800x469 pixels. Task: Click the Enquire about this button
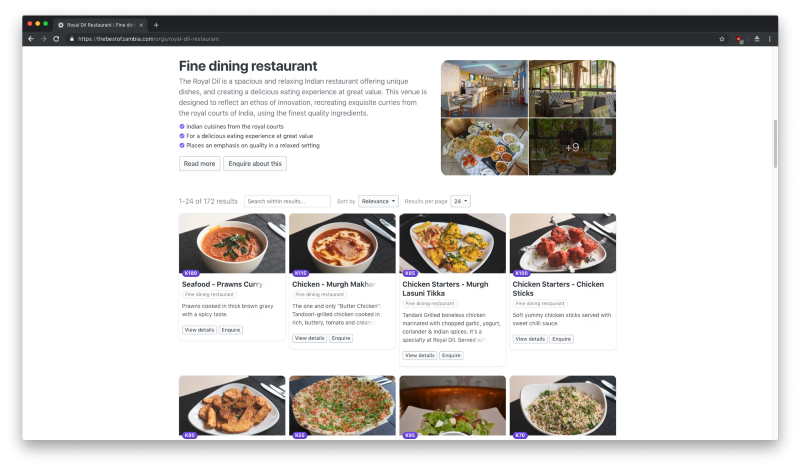(x=255, y=163)
